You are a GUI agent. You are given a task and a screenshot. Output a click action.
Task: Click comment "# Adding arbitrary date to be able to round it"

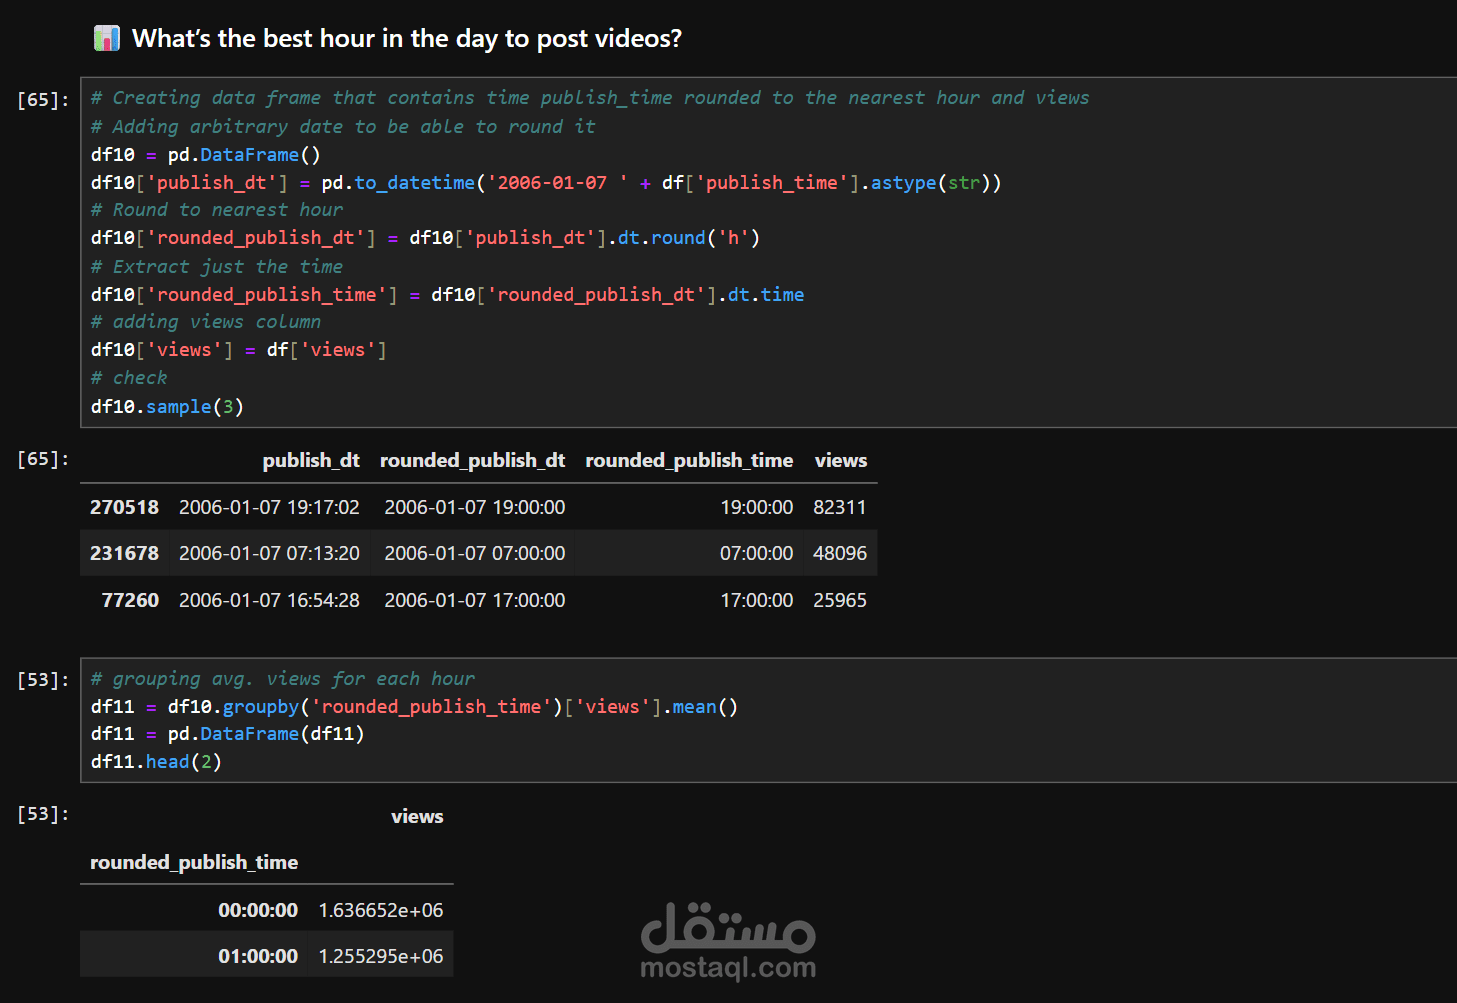pos(343,127)
